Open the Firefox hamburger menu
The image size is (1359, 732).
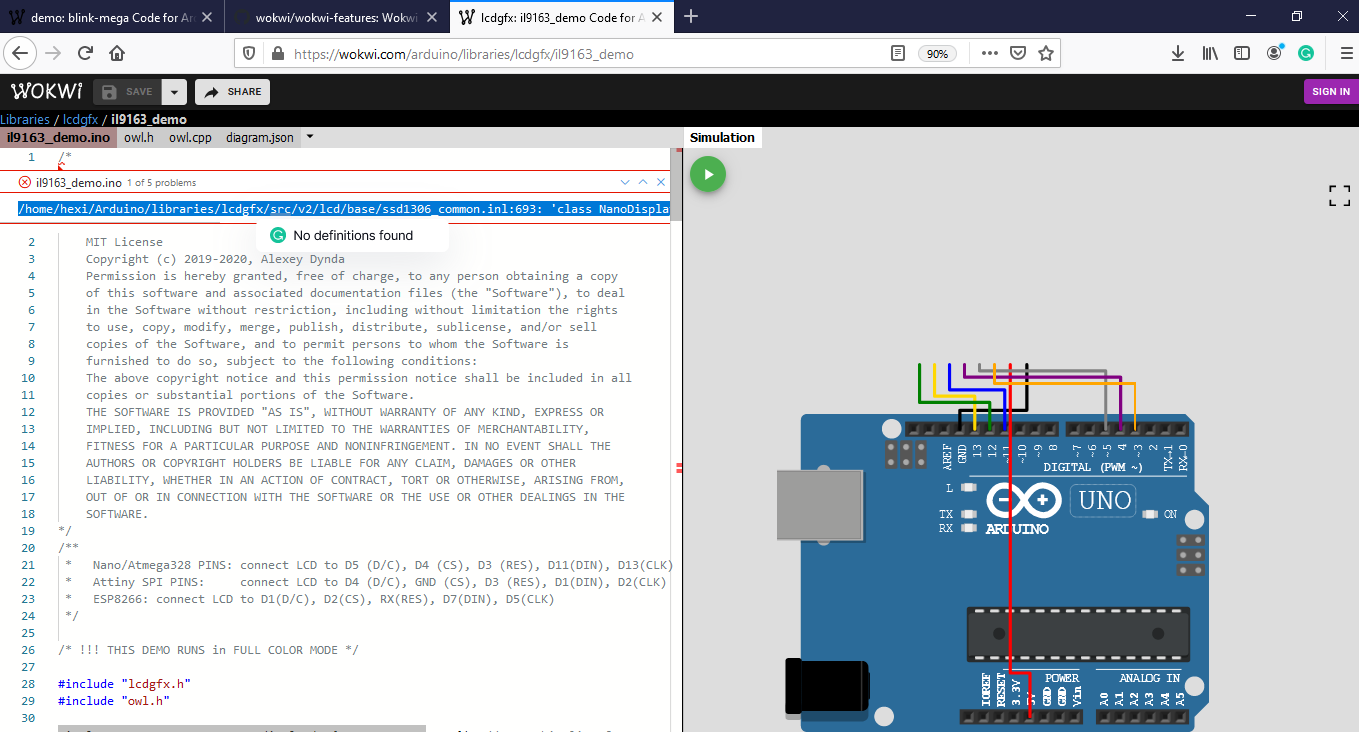pyautogui.click(x=1346, y=53)
